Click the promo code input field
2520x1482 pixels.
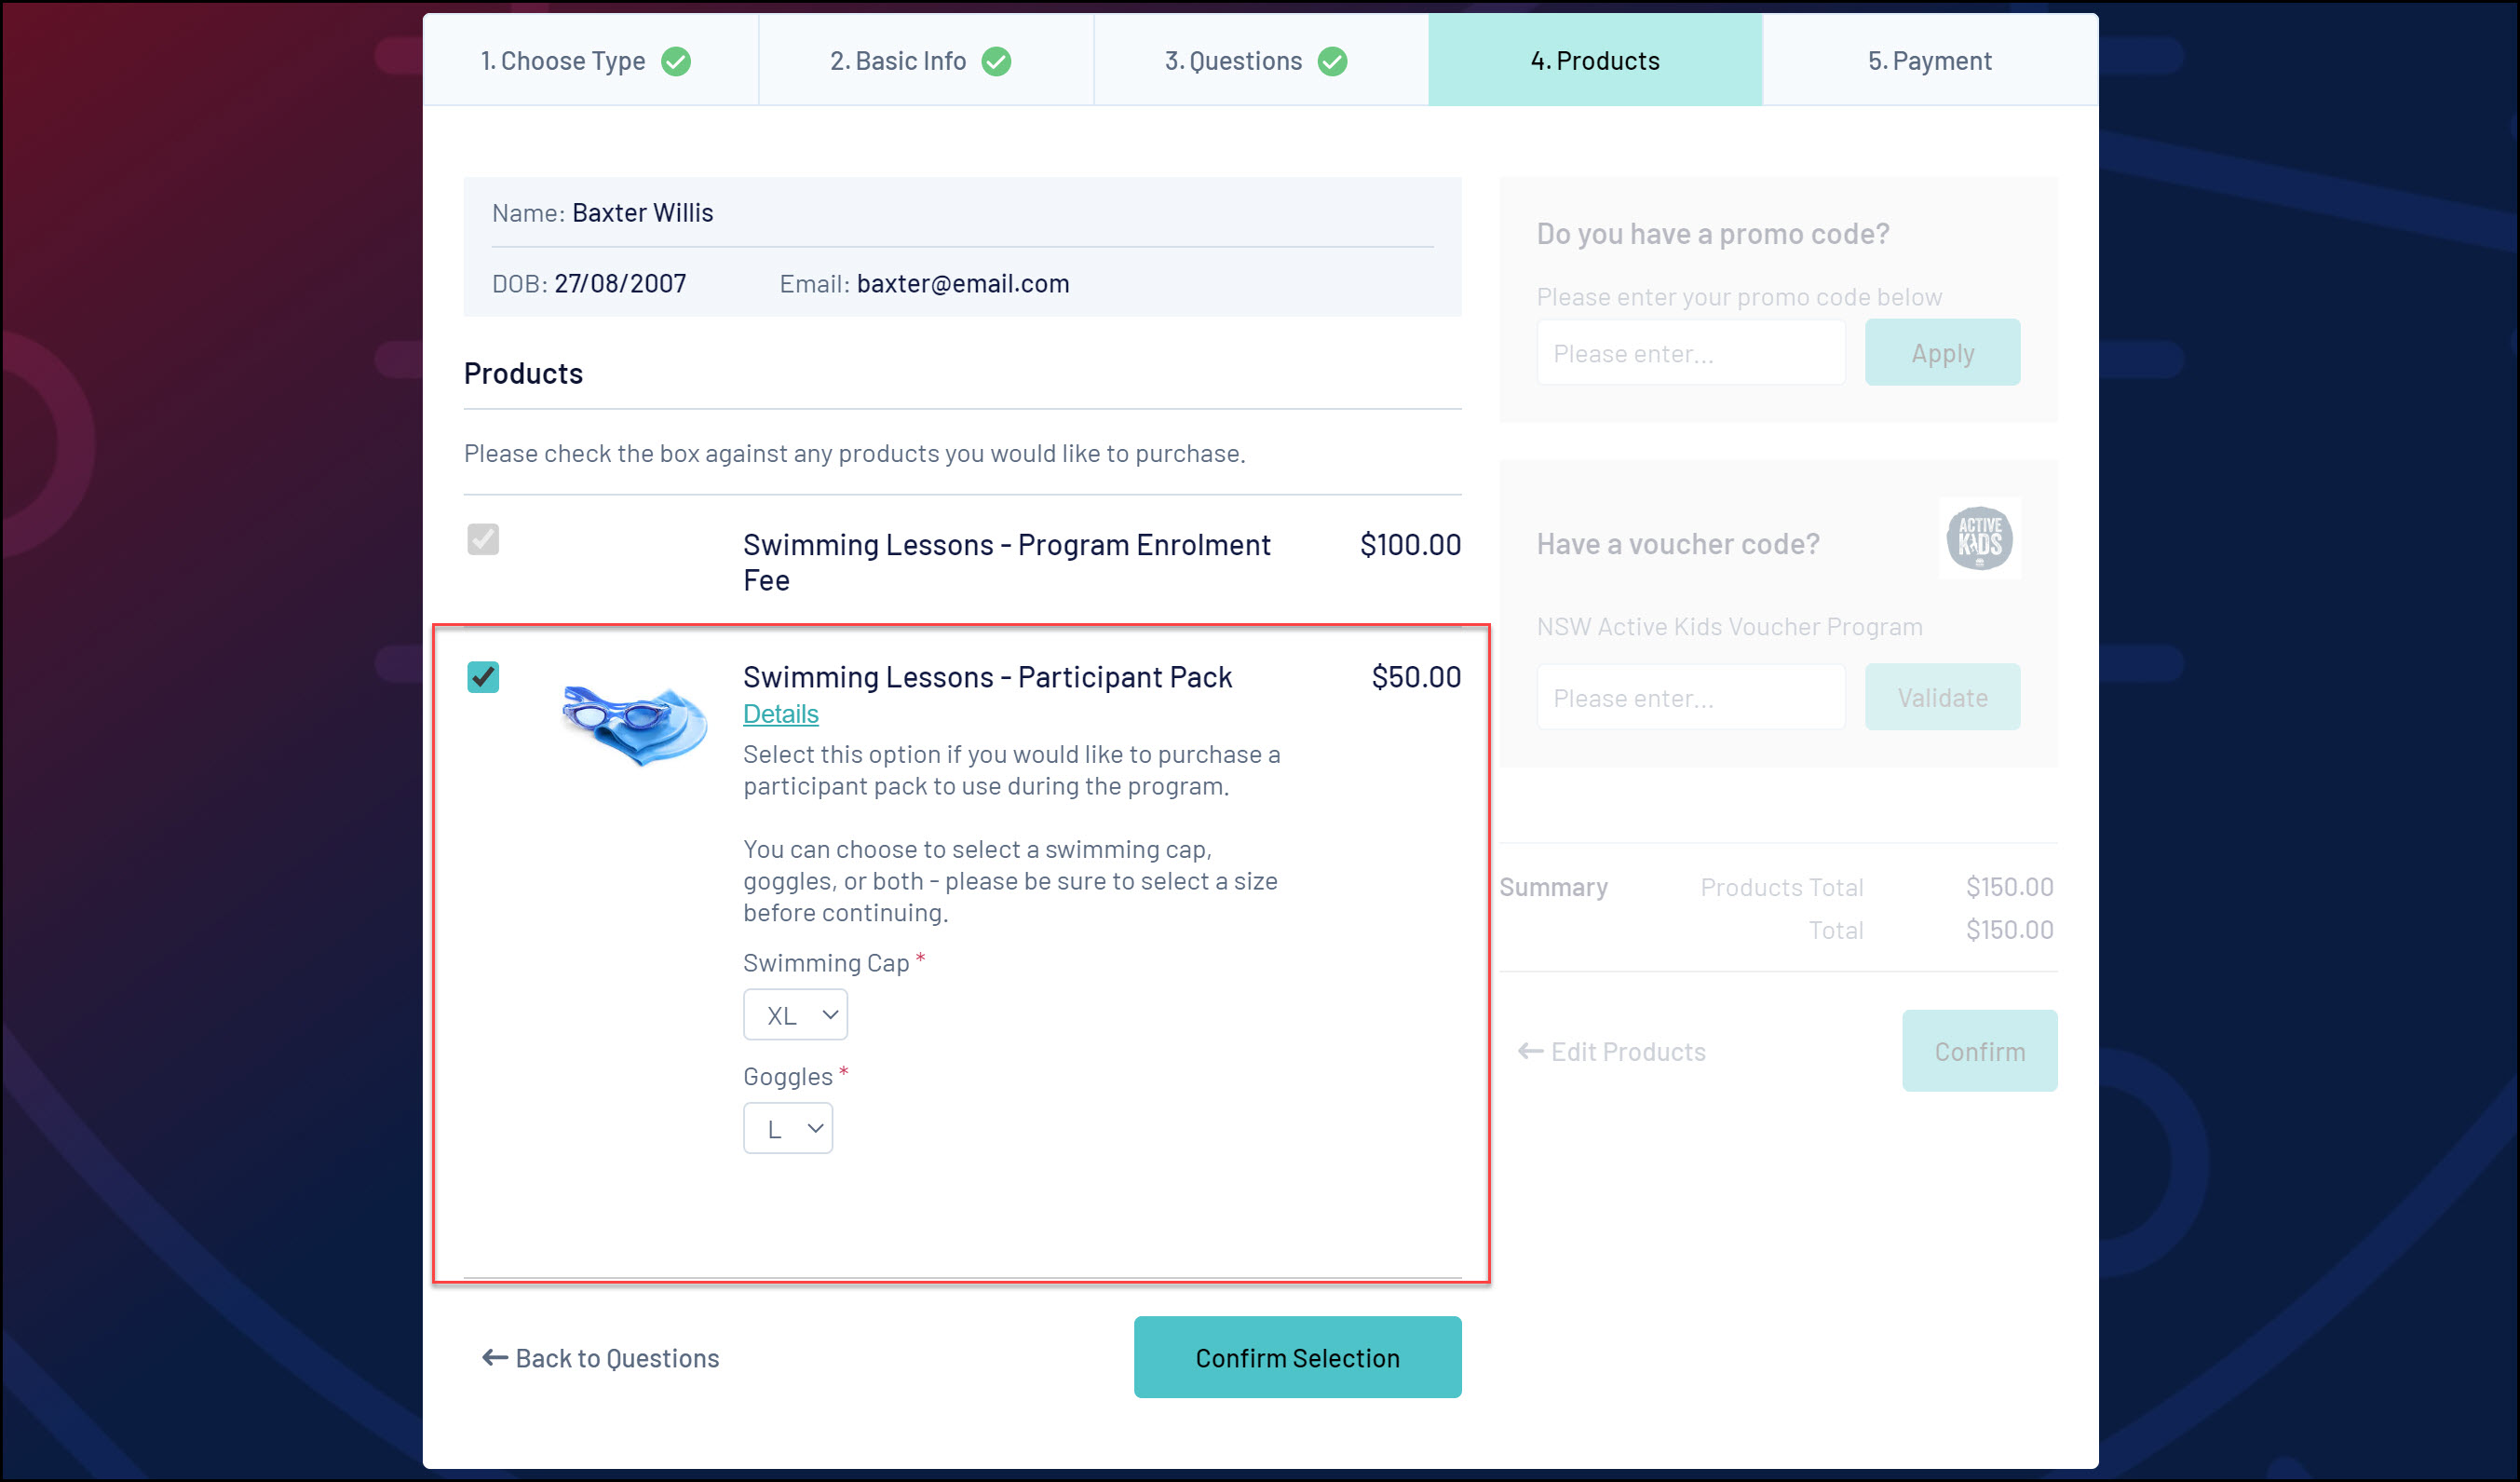[x=1690, y=353]
